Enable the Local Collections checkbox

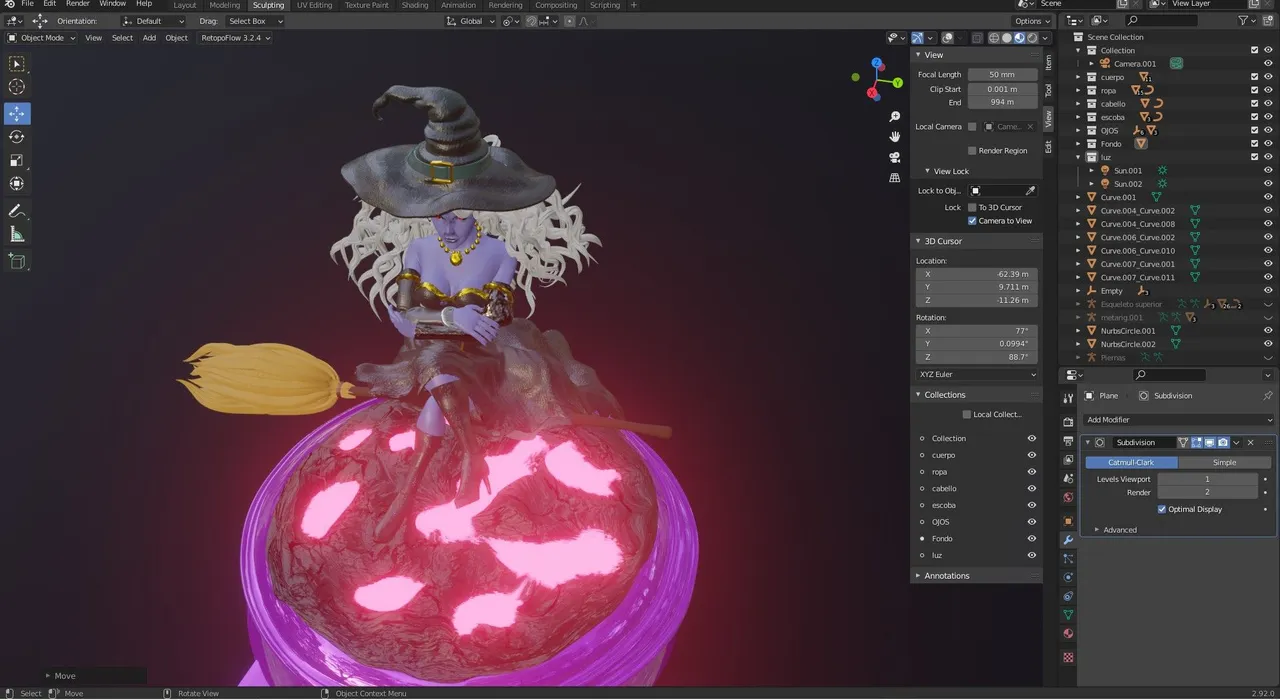coord(967,414)
